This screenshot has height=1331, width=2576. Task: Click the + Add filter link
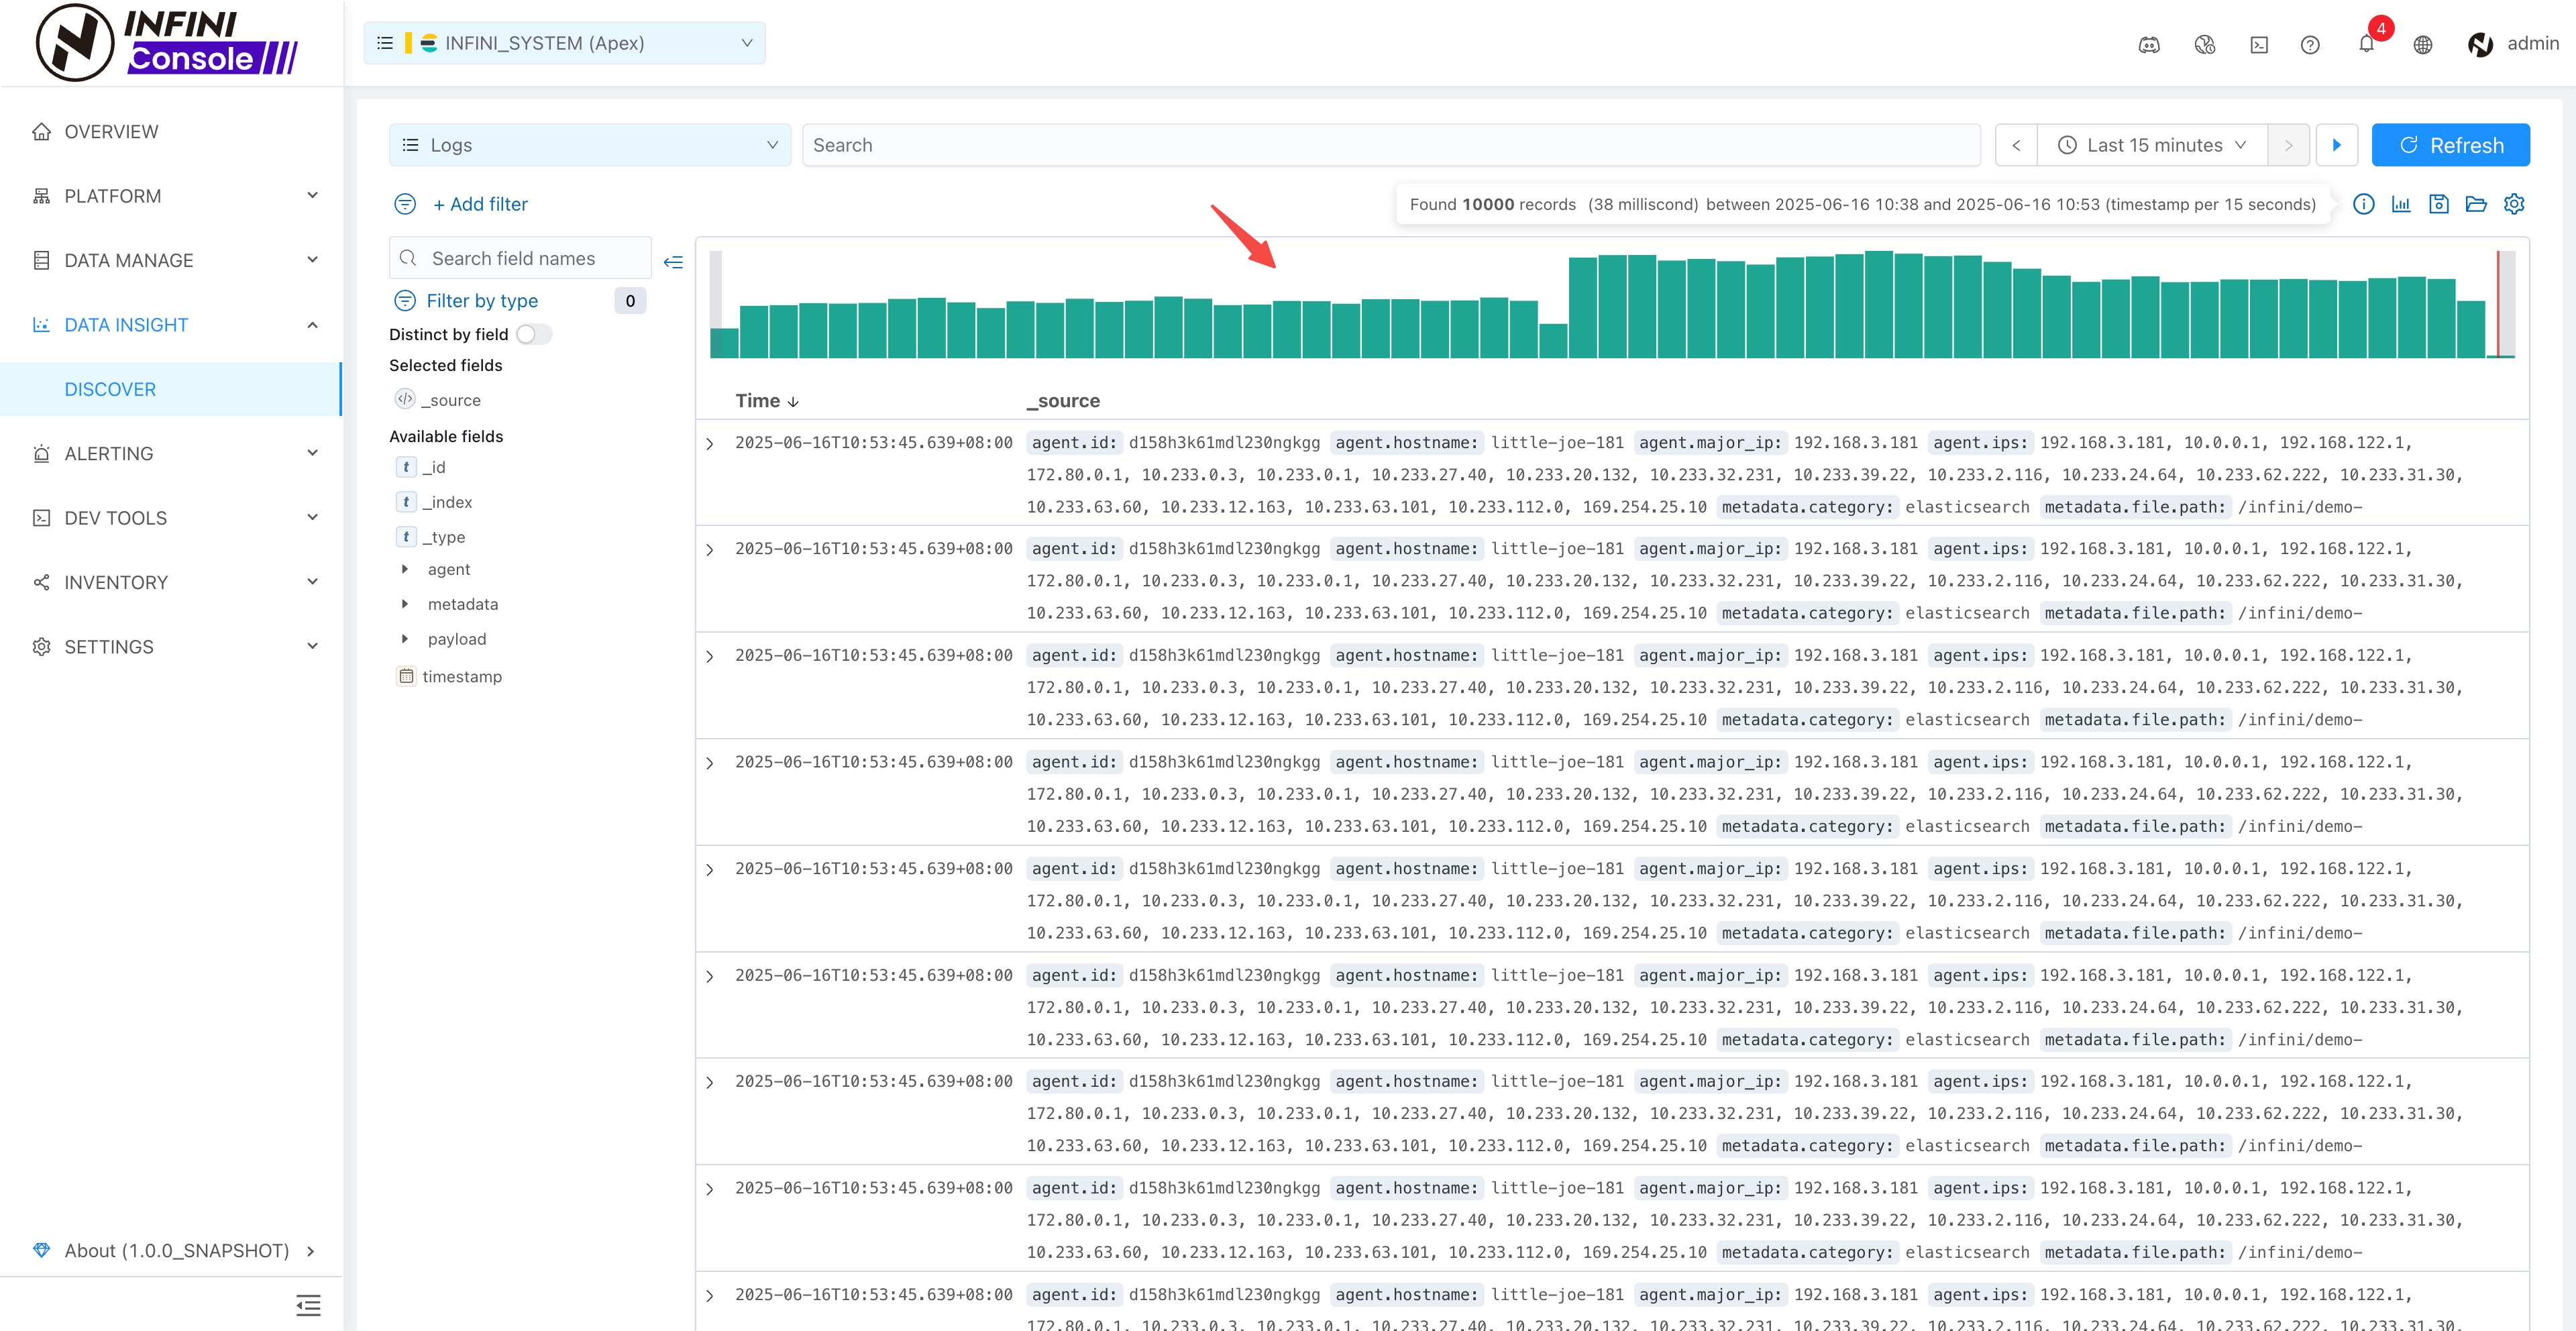480,204
